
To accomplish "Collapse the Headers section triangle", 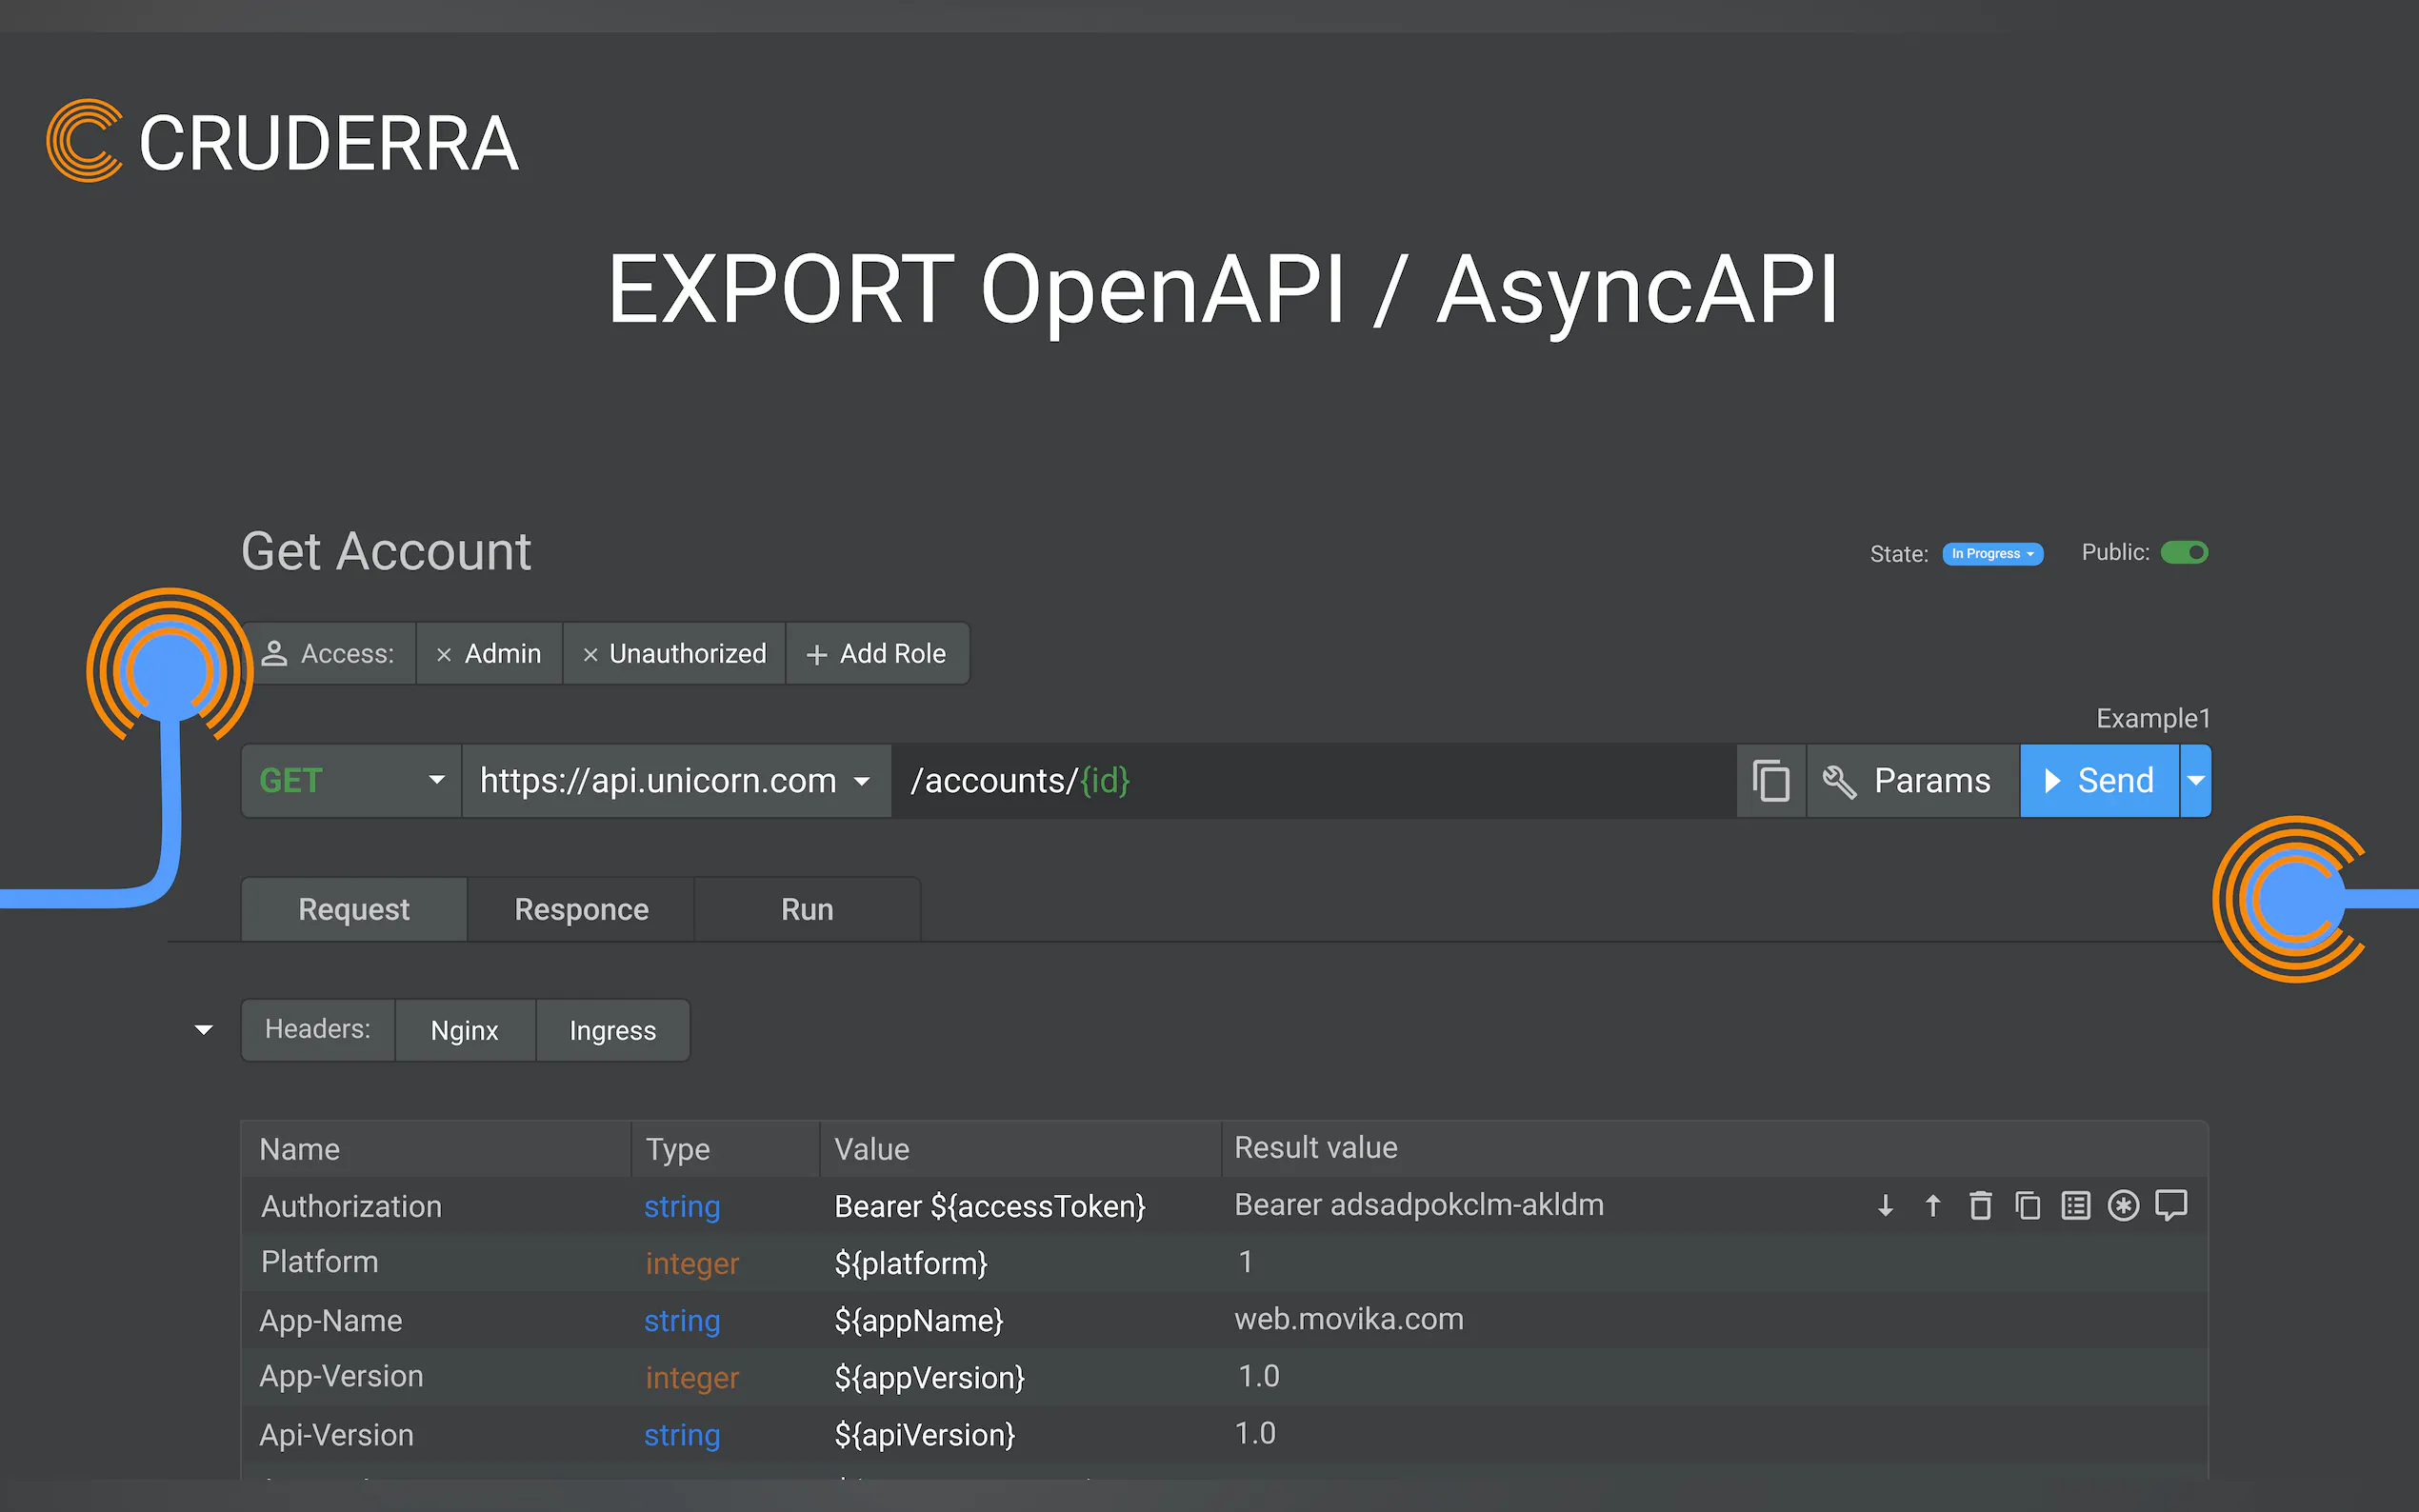I will point(204,1030).
